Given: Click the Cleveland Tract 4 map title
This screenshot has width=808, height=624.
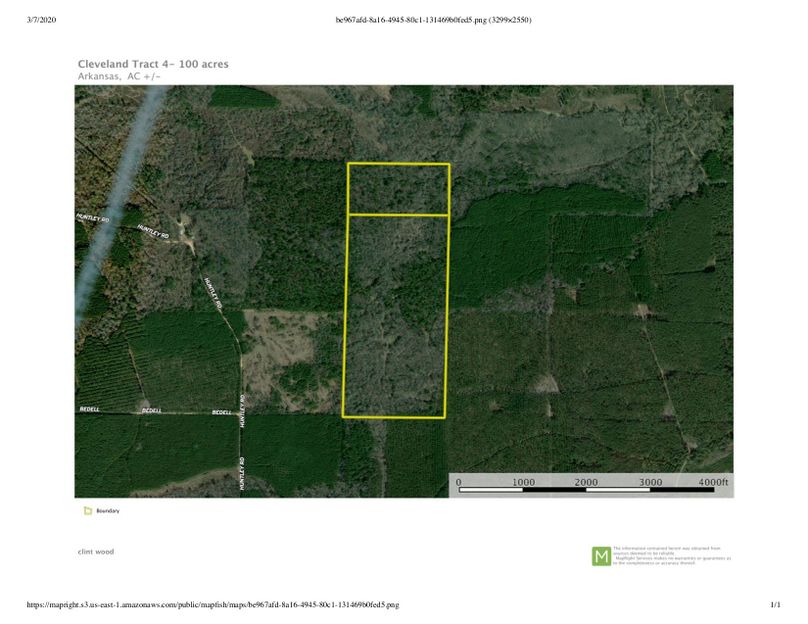Looking at the screenshot, I should click(x=153, y=64).
